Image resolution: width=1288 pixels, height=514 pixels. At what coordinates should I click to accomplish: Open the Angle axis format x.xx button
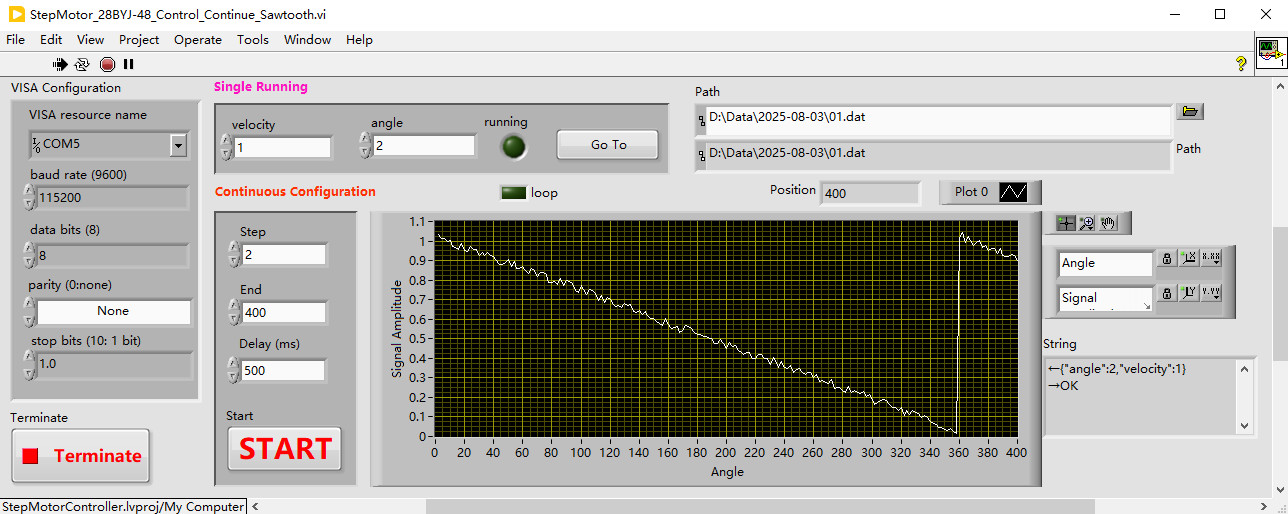coord(1211,258)
